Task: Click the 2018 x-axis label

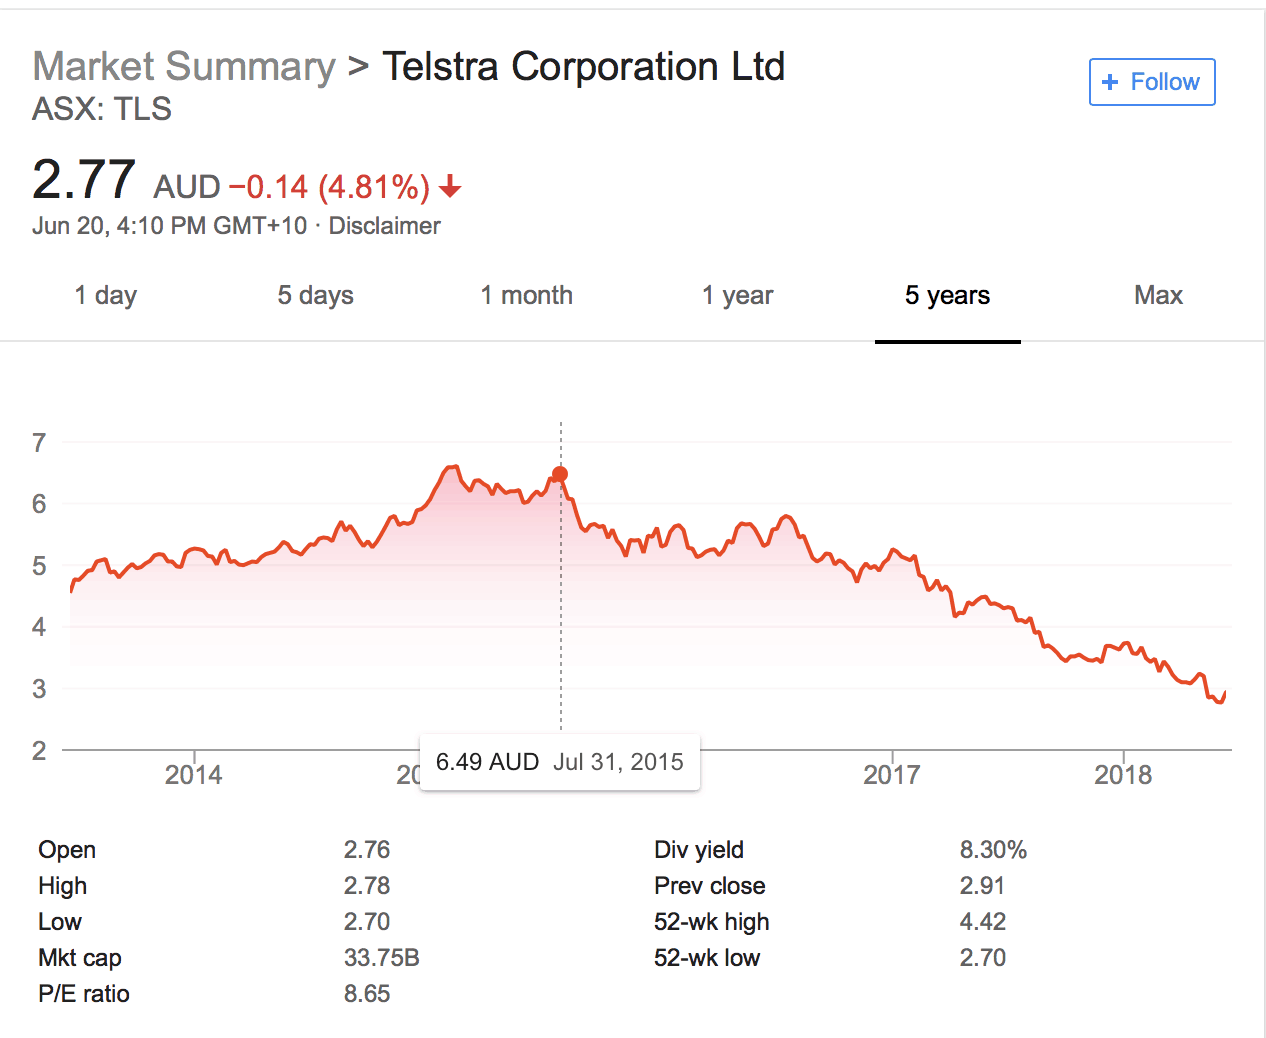Action: click(x=1123, y=775)
